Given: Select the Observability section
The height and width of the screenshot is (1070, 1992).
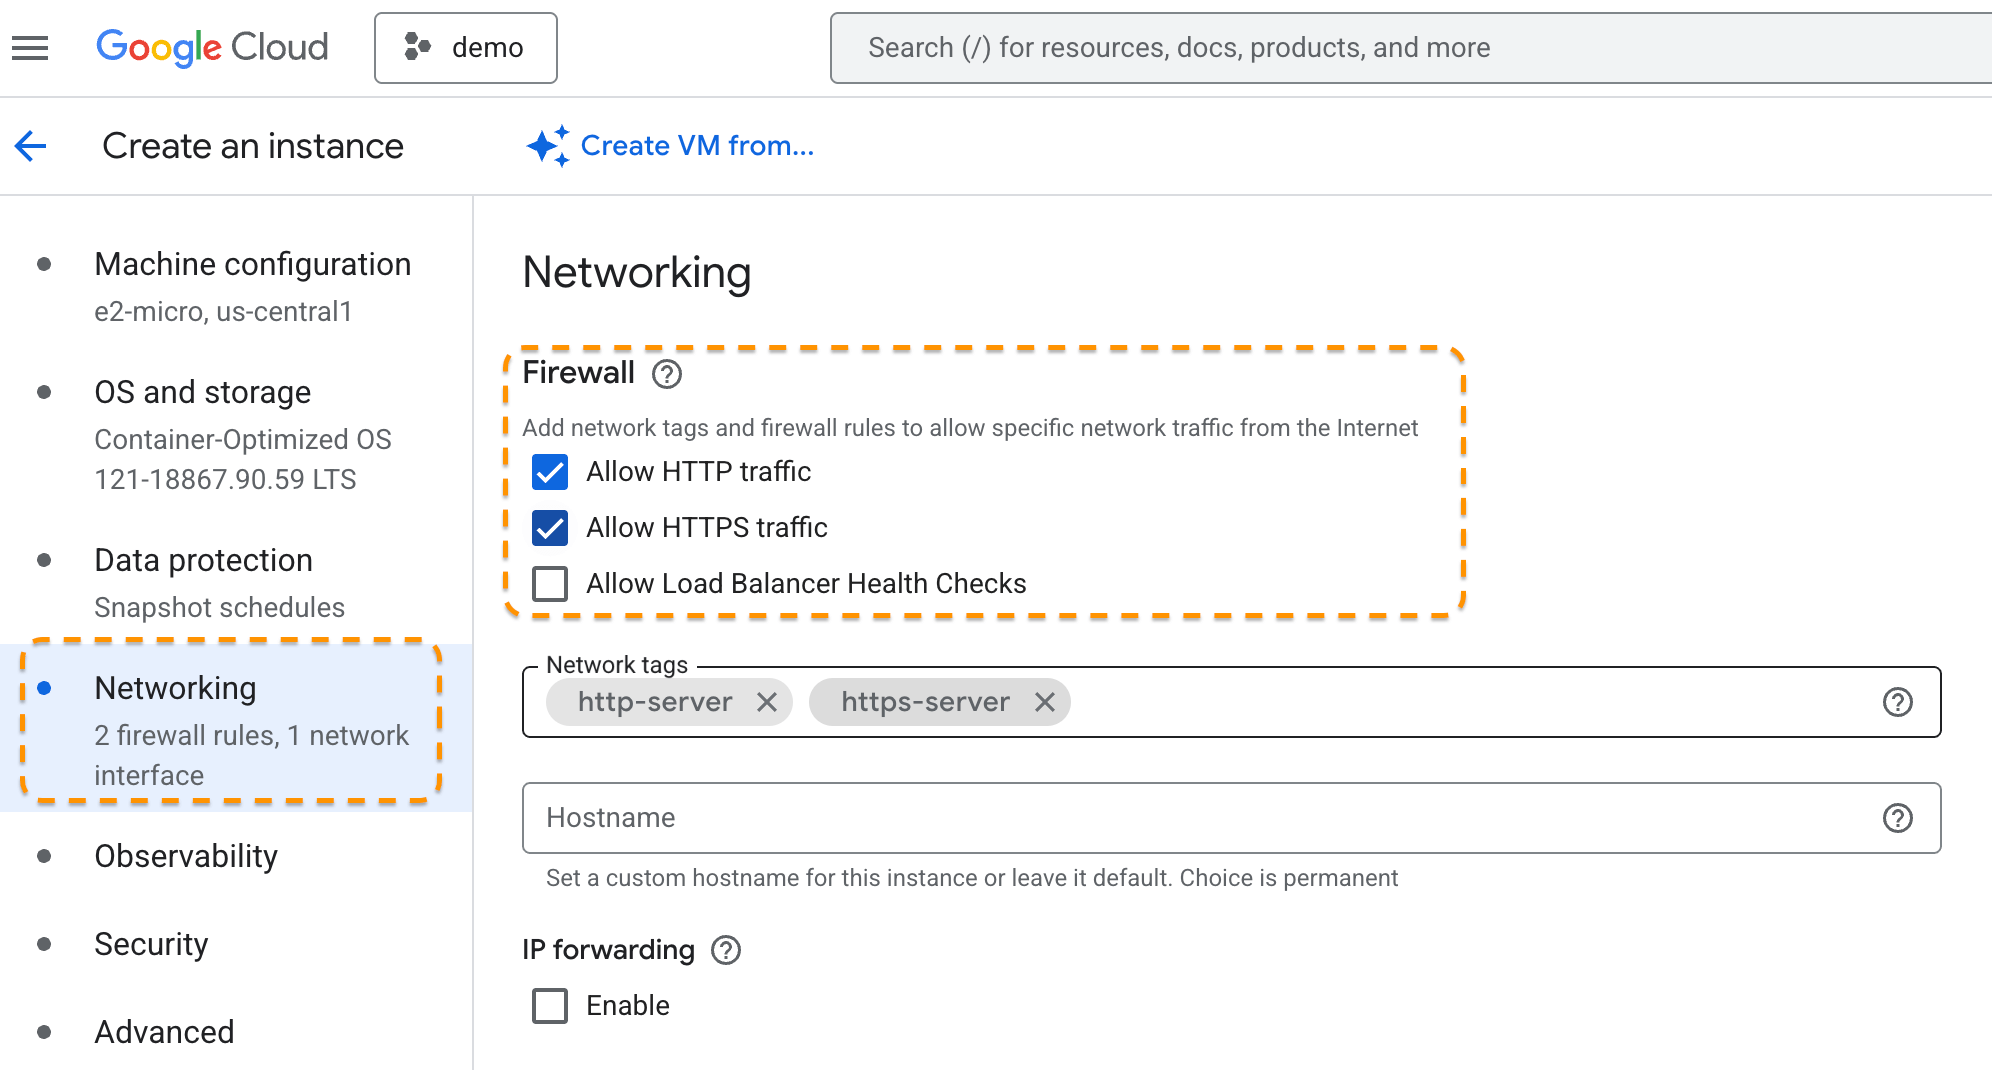Looking at the screenshot, I should click(186, 857).
